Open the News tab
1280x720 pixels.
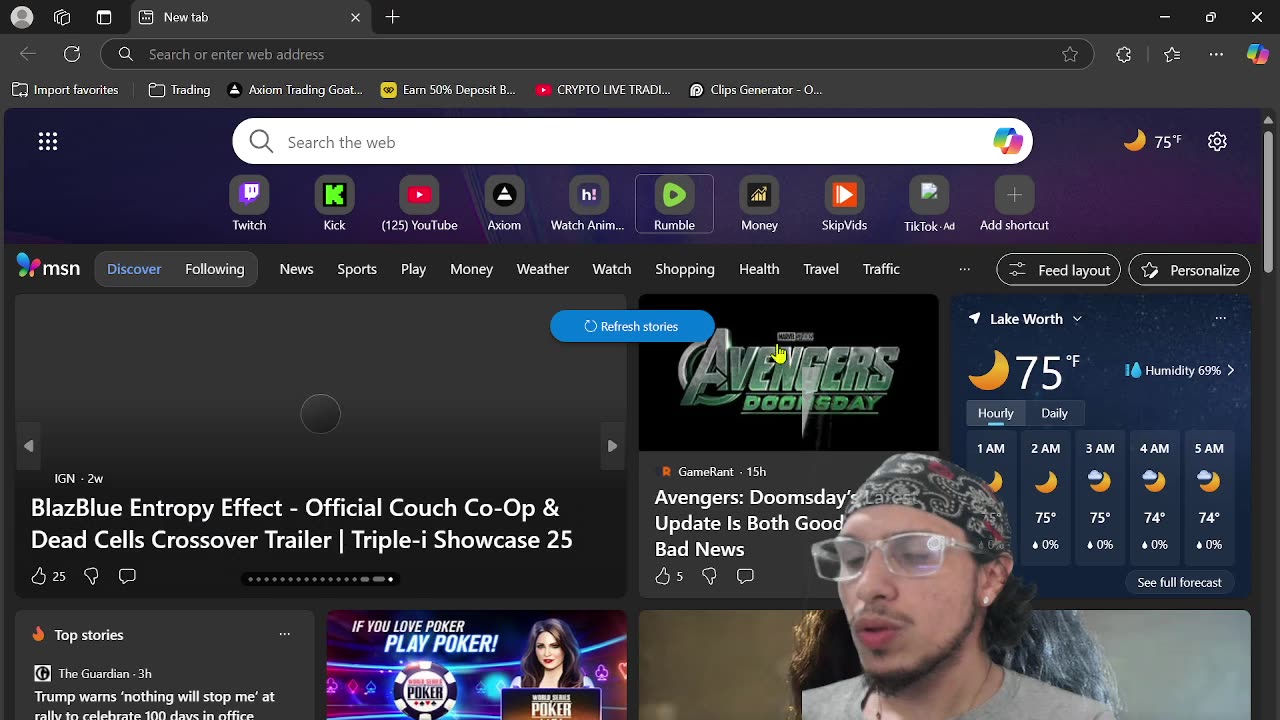pyautogui.click(x=296, y=269)
